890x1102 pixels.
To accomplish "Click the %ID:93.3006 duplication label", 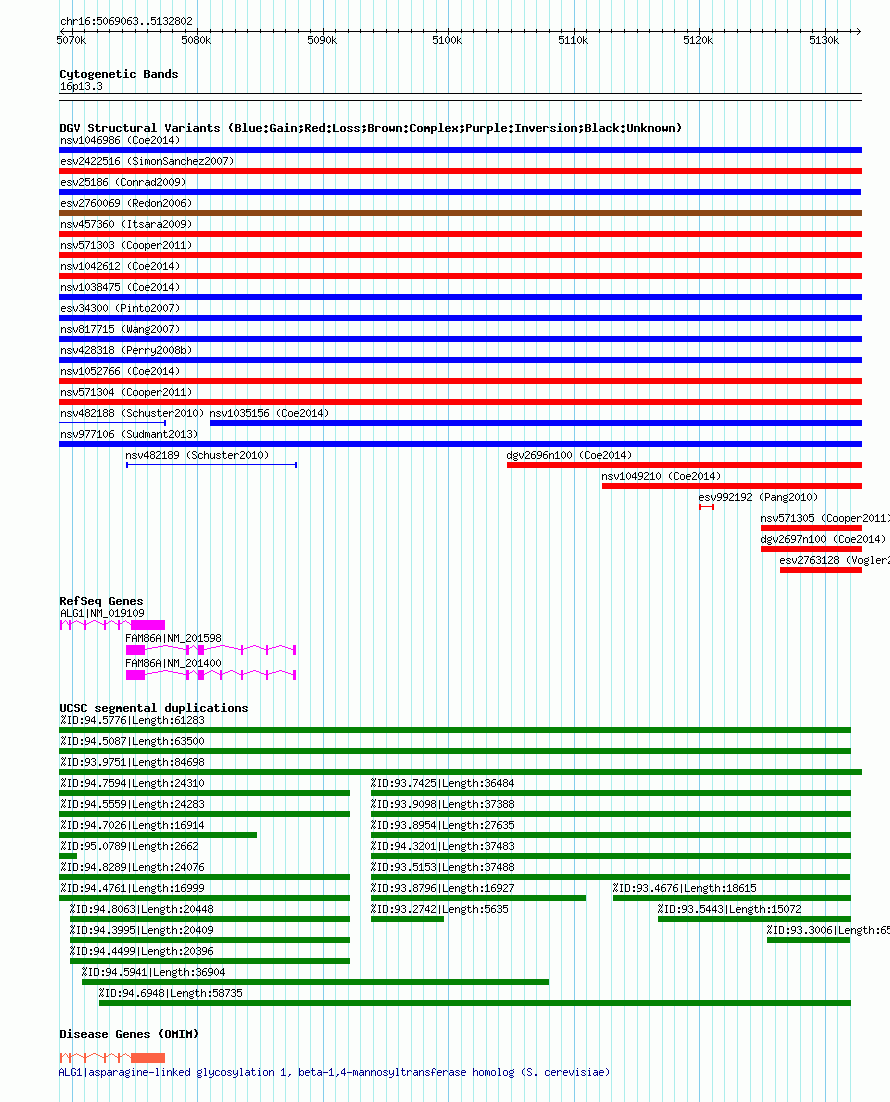I will 828,931.
